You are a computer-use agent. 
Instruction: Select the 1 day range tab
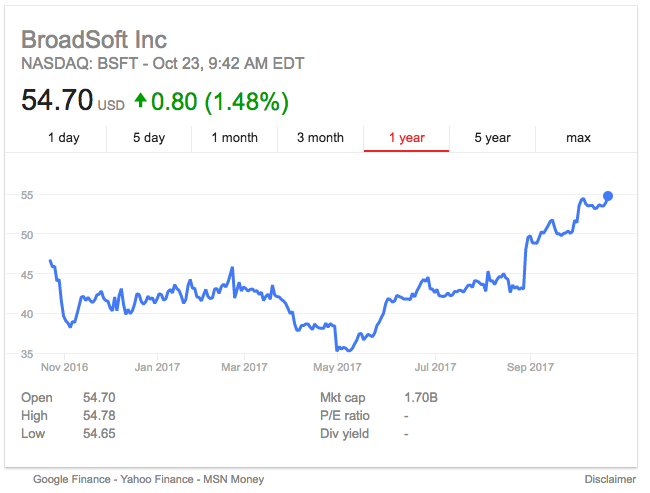pyautogui.click(x=63, y=138)
